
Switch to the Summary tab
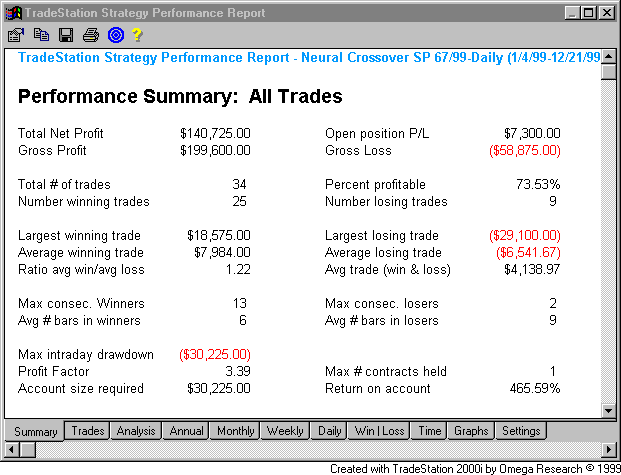tap(35, 431)
